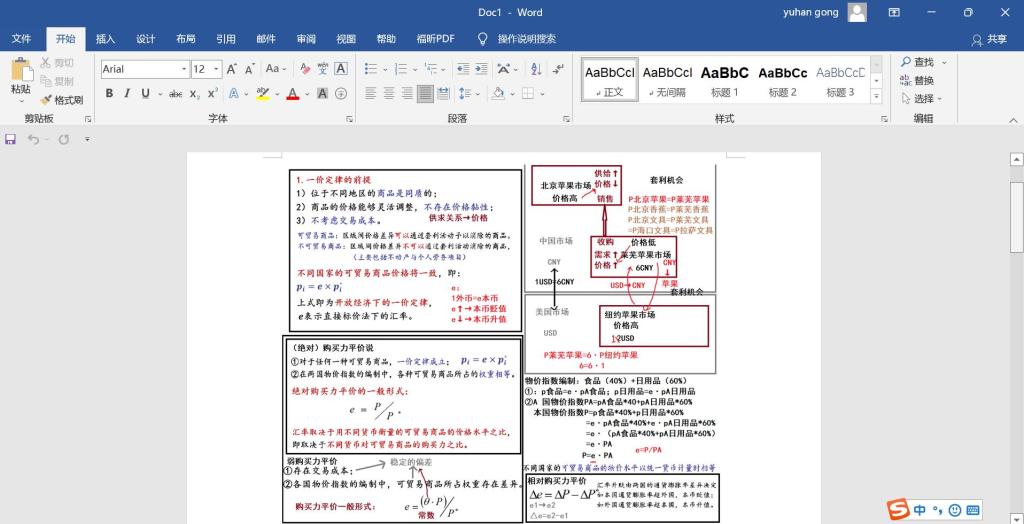Open the font size dropdown
Screen dimensions: 1024x524
click(x=216, y=69)
